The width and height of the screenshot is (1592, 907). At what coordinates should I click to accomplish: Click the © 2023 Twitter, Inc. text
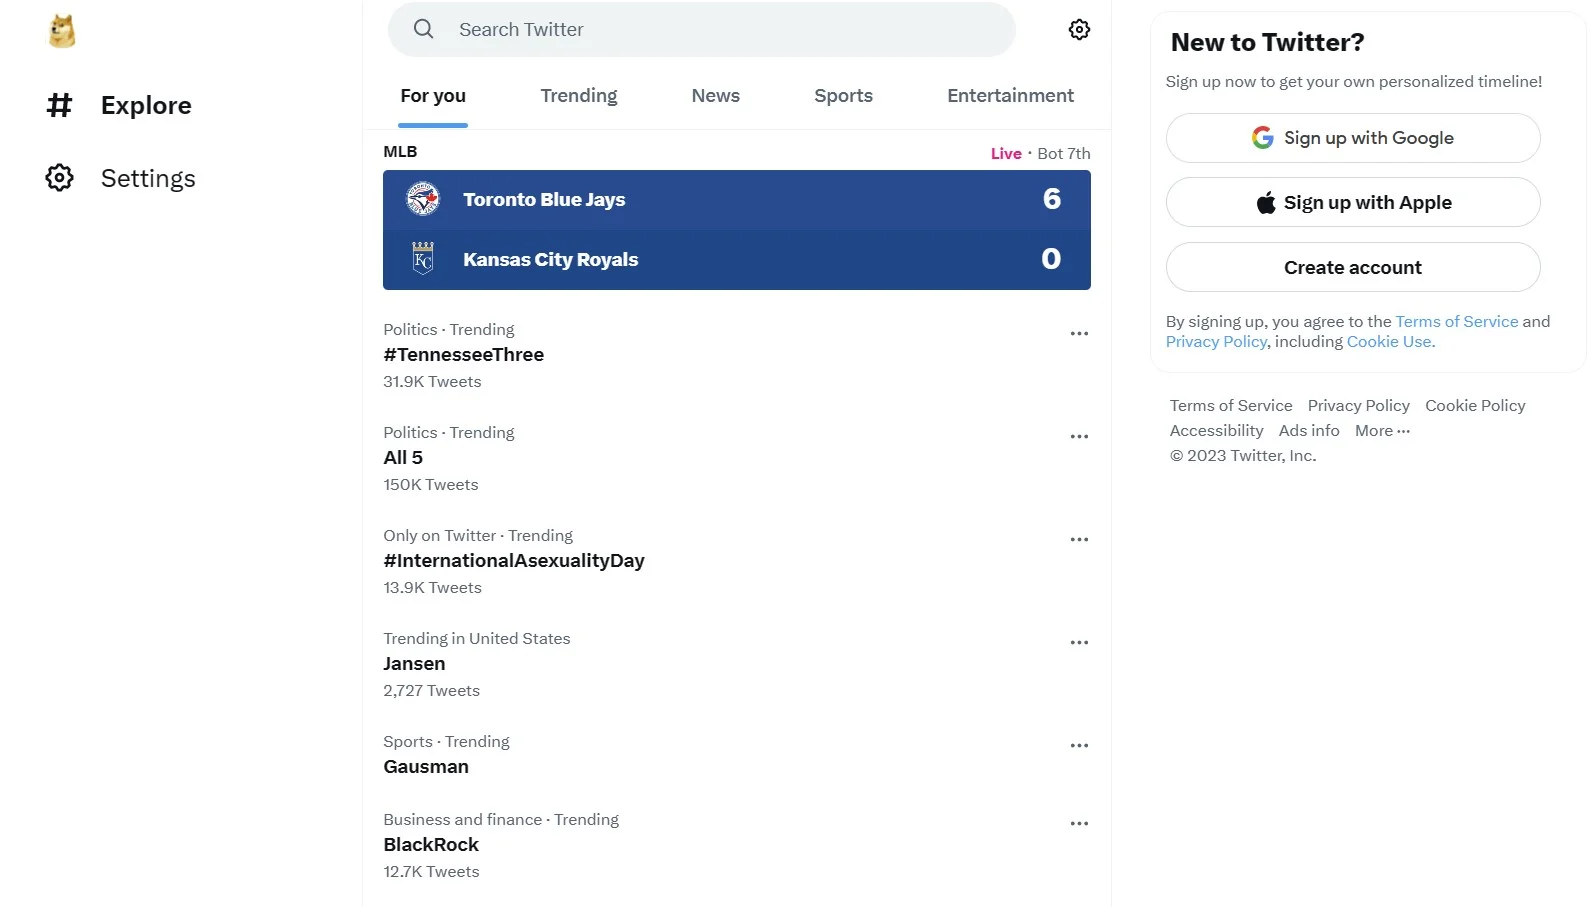[1243, 456]
